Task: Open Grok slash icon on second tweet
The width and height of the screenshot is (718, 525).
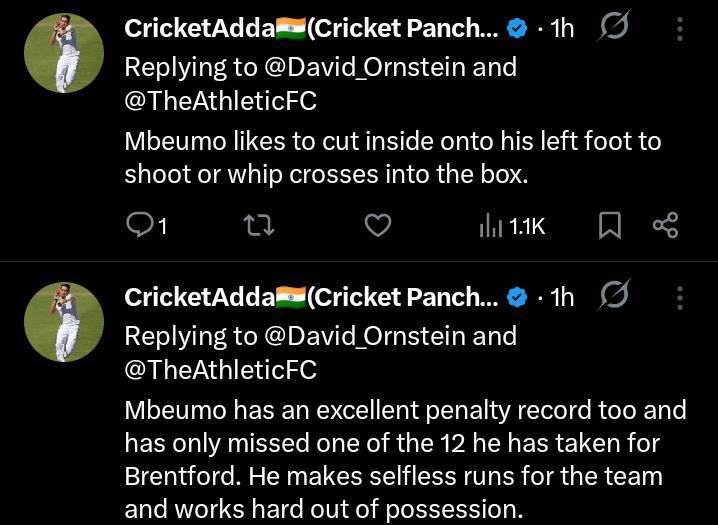Action: point(612,297)
